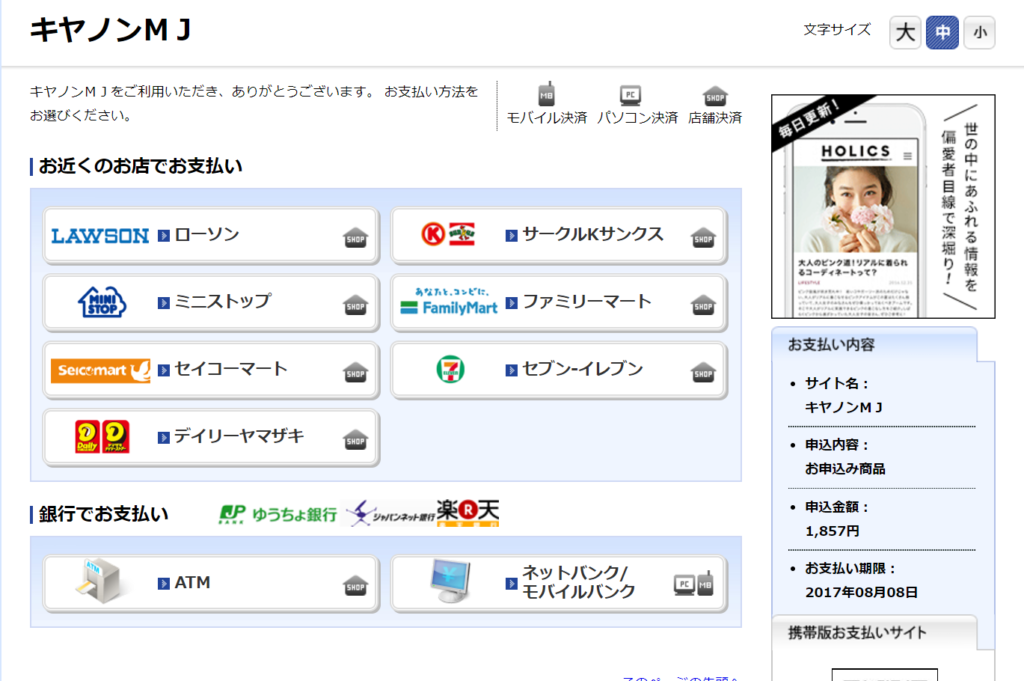Click the 申込金額 label
Viewport: 1024px width, 681px height.
pos(837,507)
